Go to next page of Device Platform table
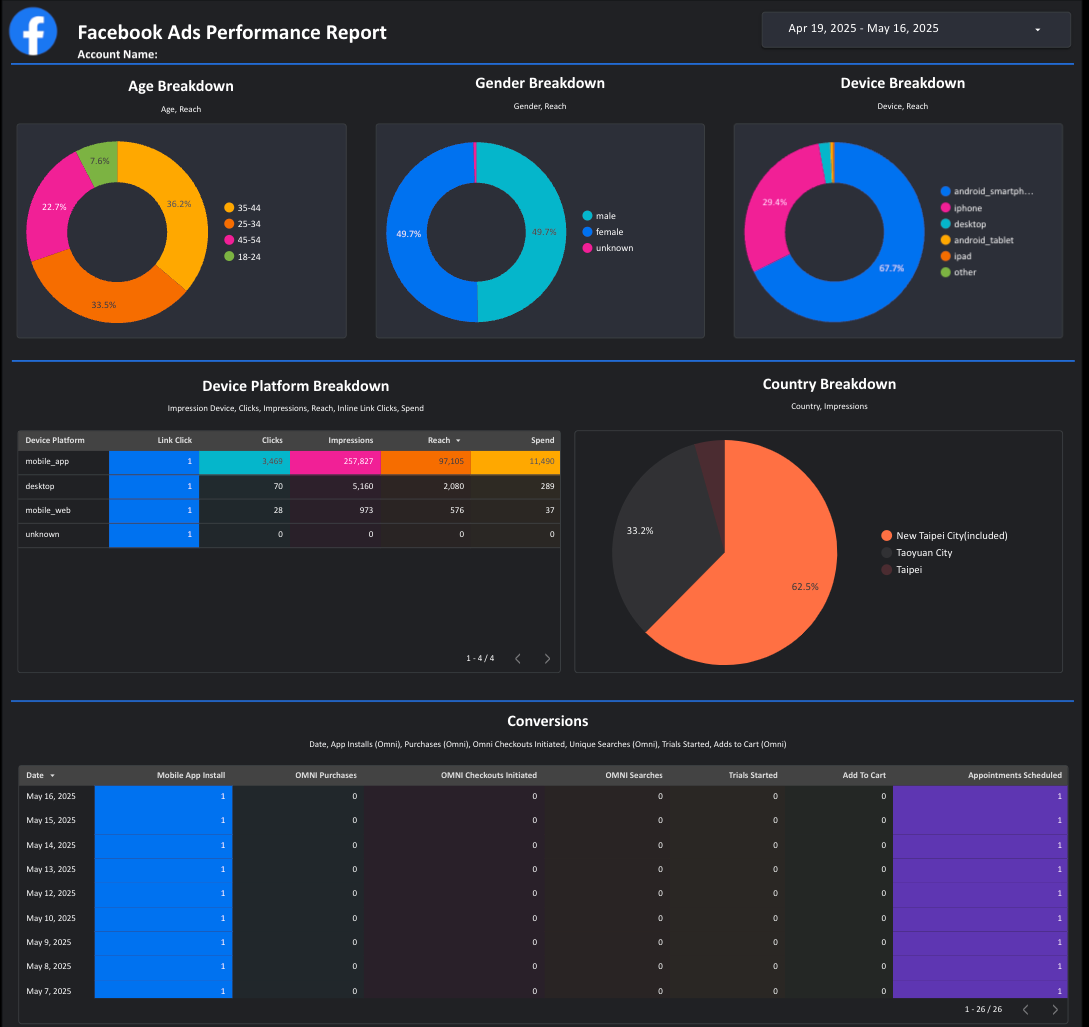The width and height of the screenshot is (1089, 1027). pyautogui.click(x=547, y=658)
